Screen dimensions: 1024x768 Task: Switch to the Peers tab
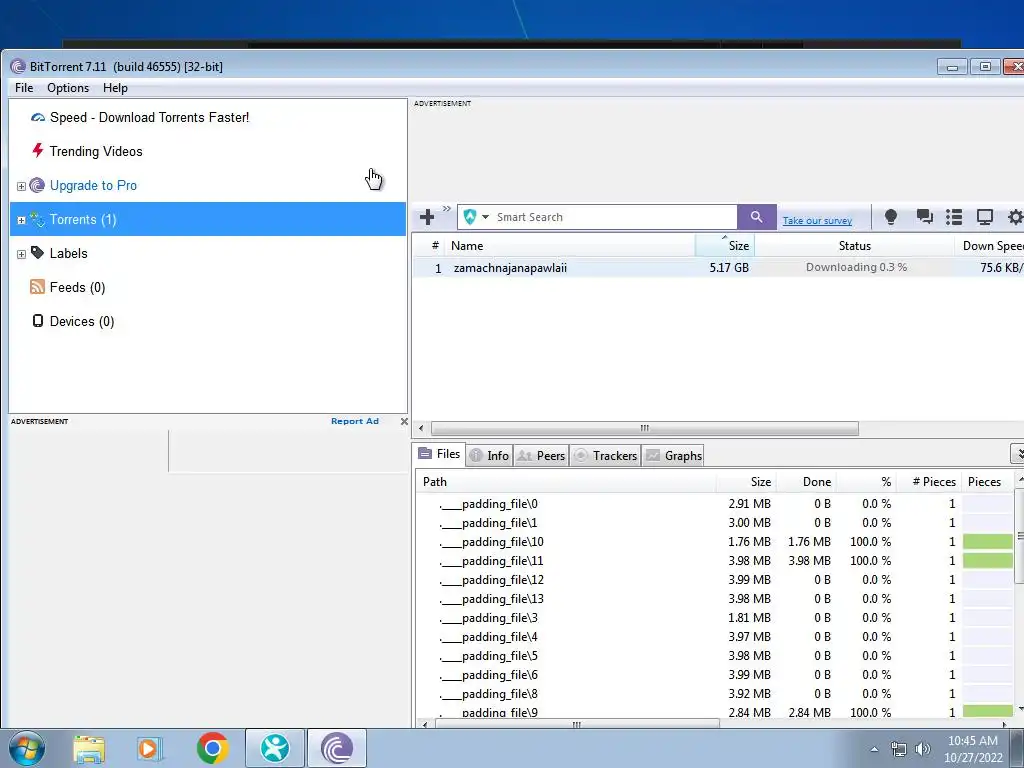point(541,455)
